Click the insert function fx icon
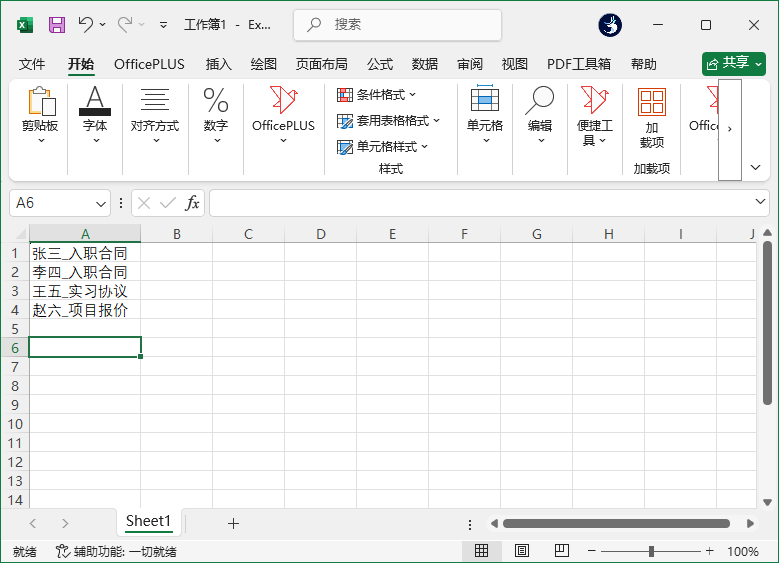 point(192,203)
